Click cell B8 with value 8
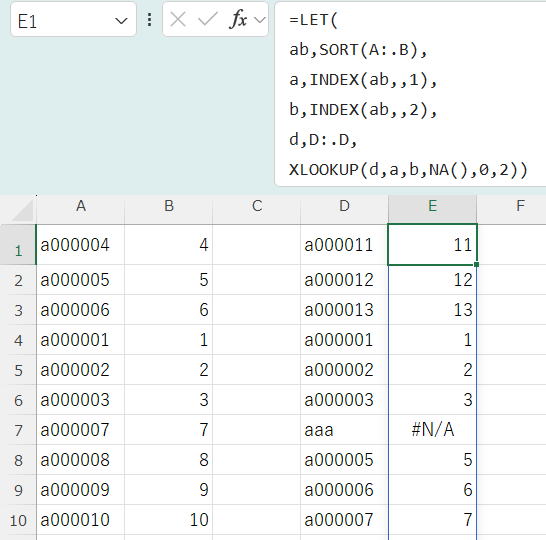Viewport: 546px width, 540px height. click(169, 460)
